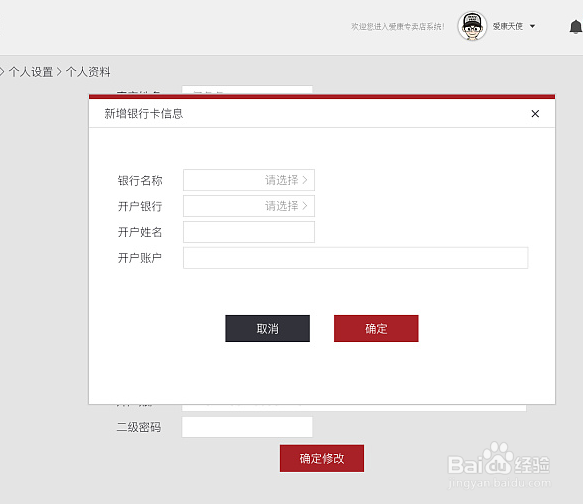Open the notification bell icon
The height and width of the screenshot is (504, 583).
[x=575, y=26]
